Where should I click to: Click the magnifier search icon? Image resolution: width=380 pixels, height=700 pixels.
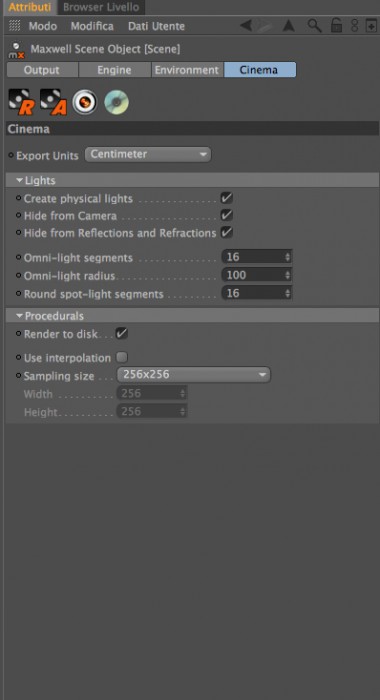[x=314, y=25]
